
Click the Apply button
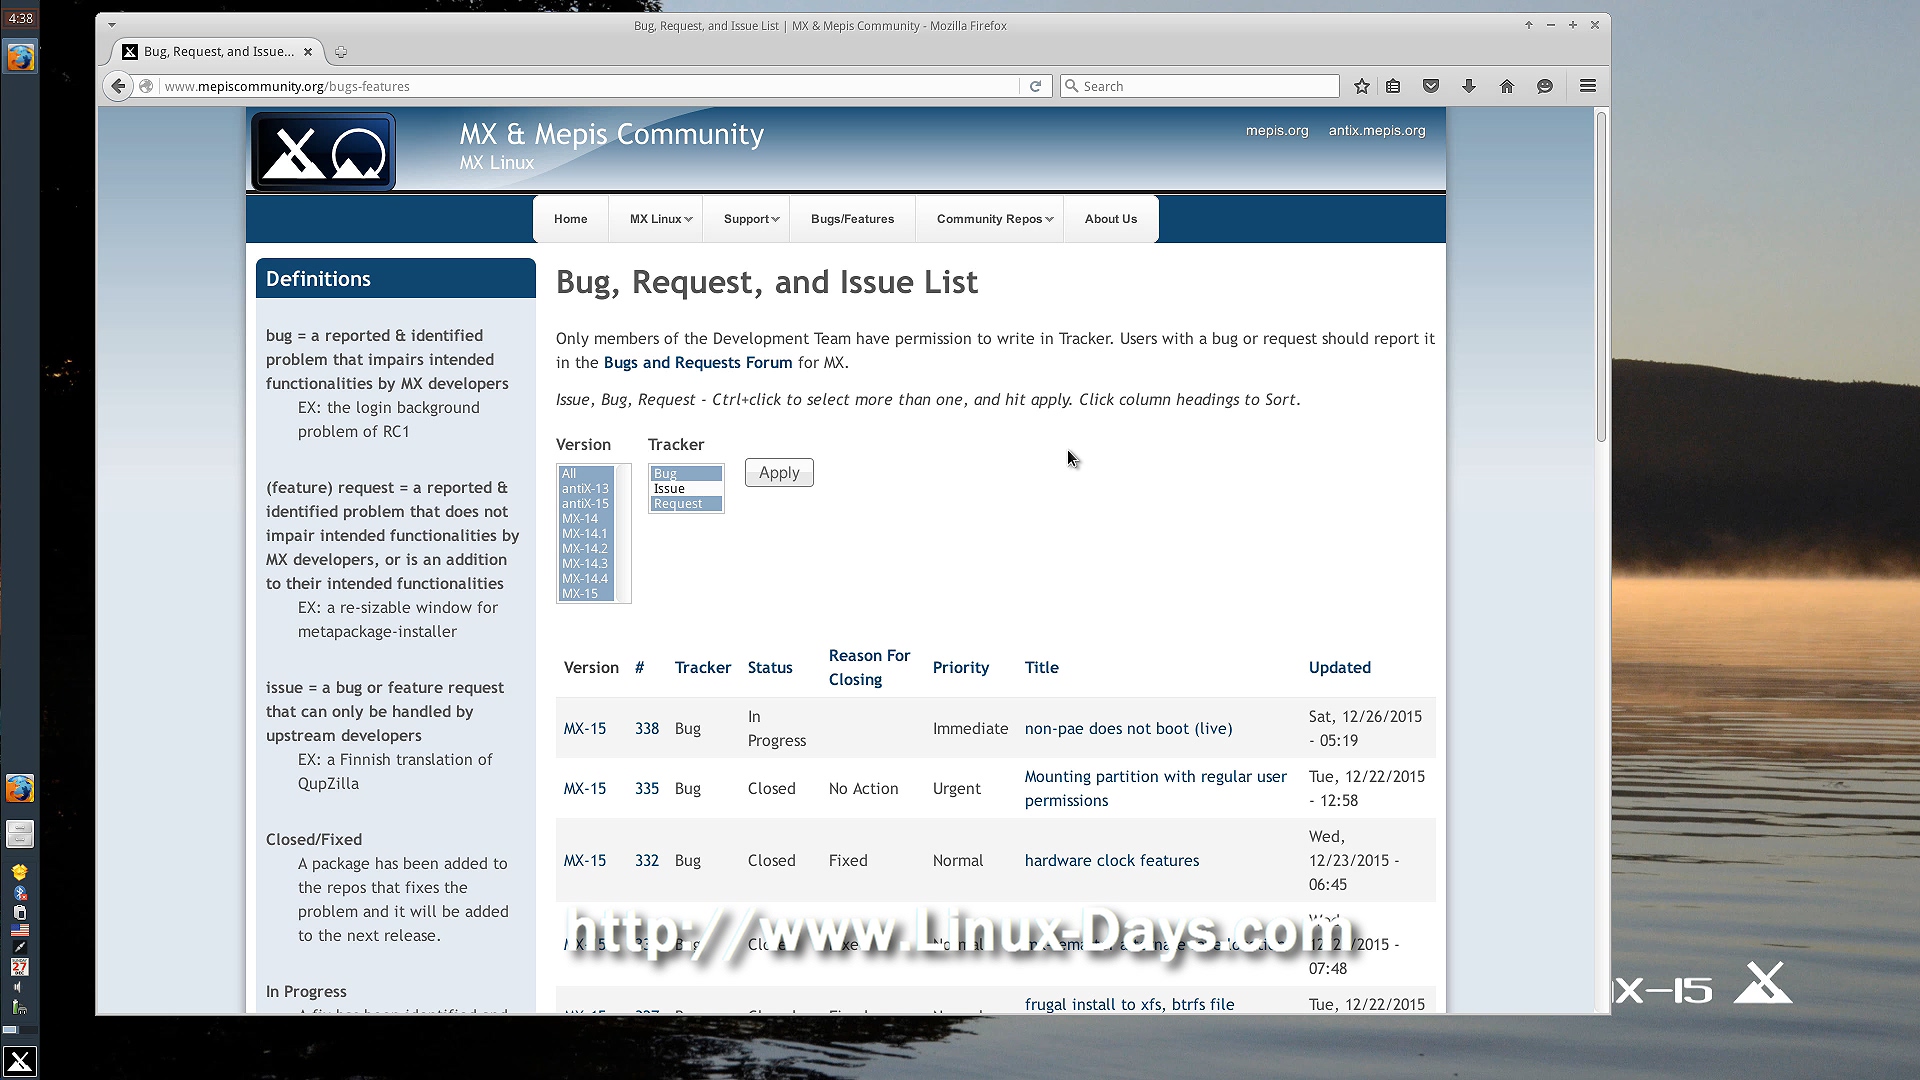coord(779,473)
